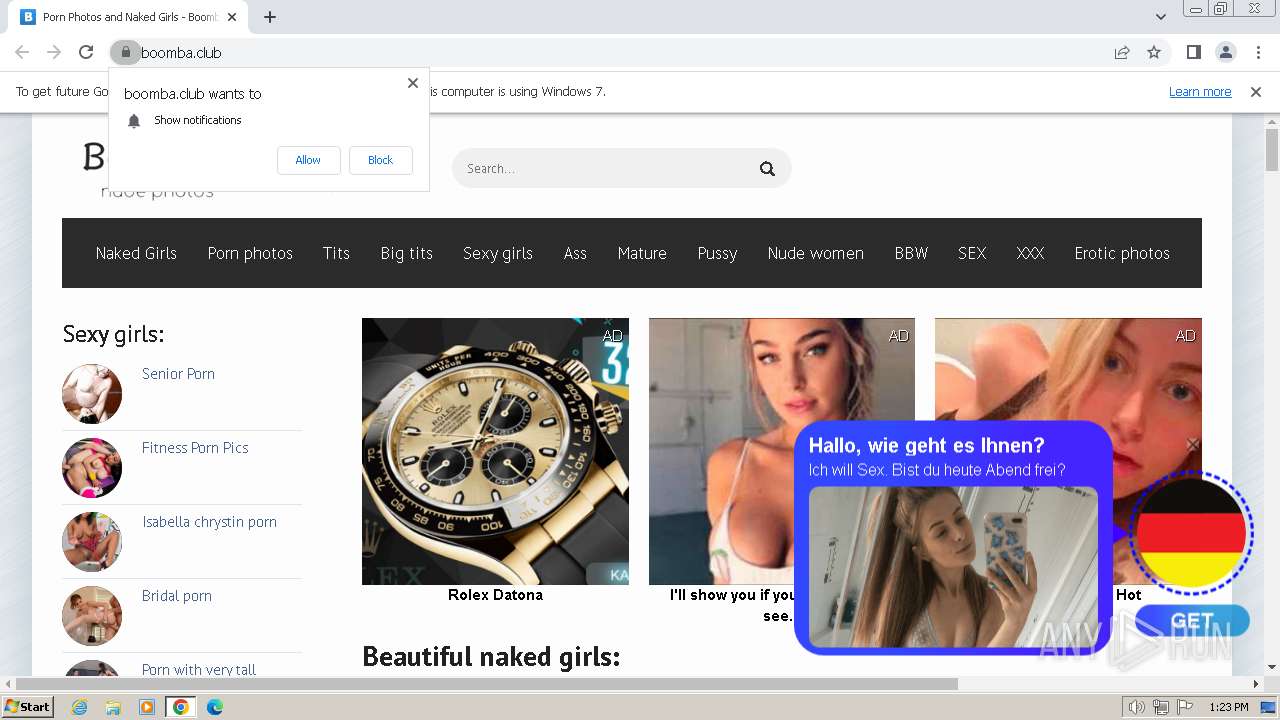This screenshot has height=720, width=1280.
Task: Block notifications from boomba.club
Action: tap(380, 160)
